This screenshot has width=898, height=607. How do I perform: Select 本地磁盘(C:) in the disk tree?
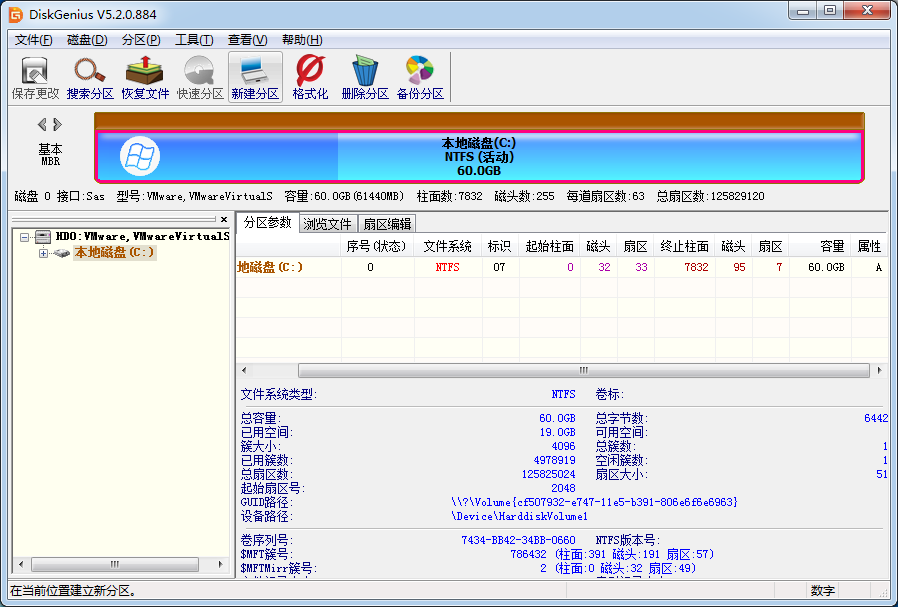(x=114, y=253)
